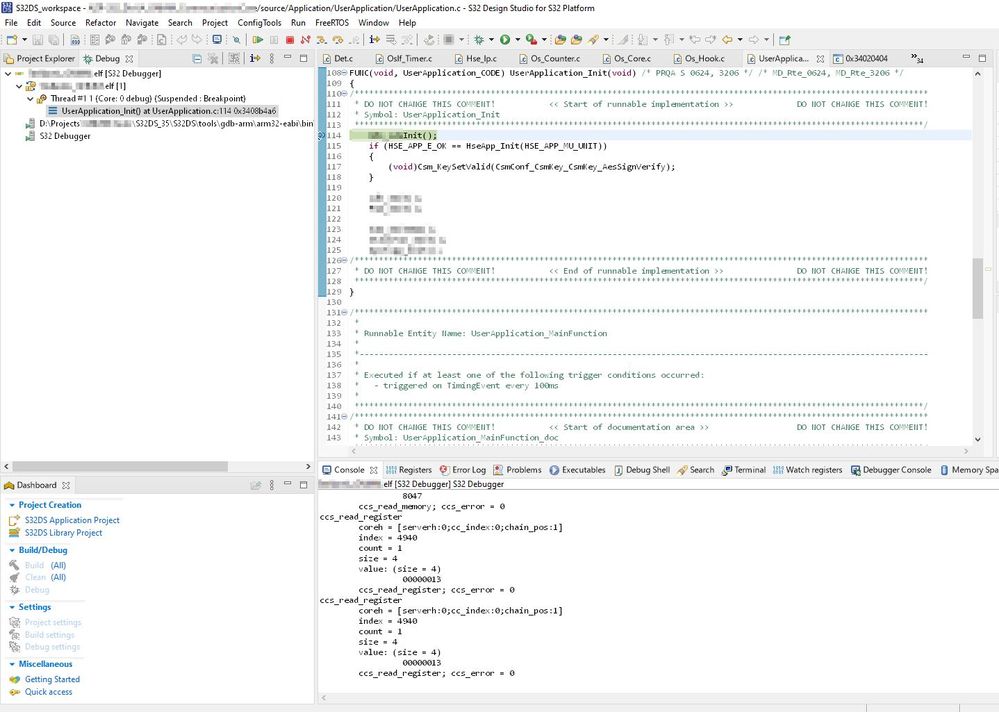
Task: Click the Step Into icon
Action: 323,39
